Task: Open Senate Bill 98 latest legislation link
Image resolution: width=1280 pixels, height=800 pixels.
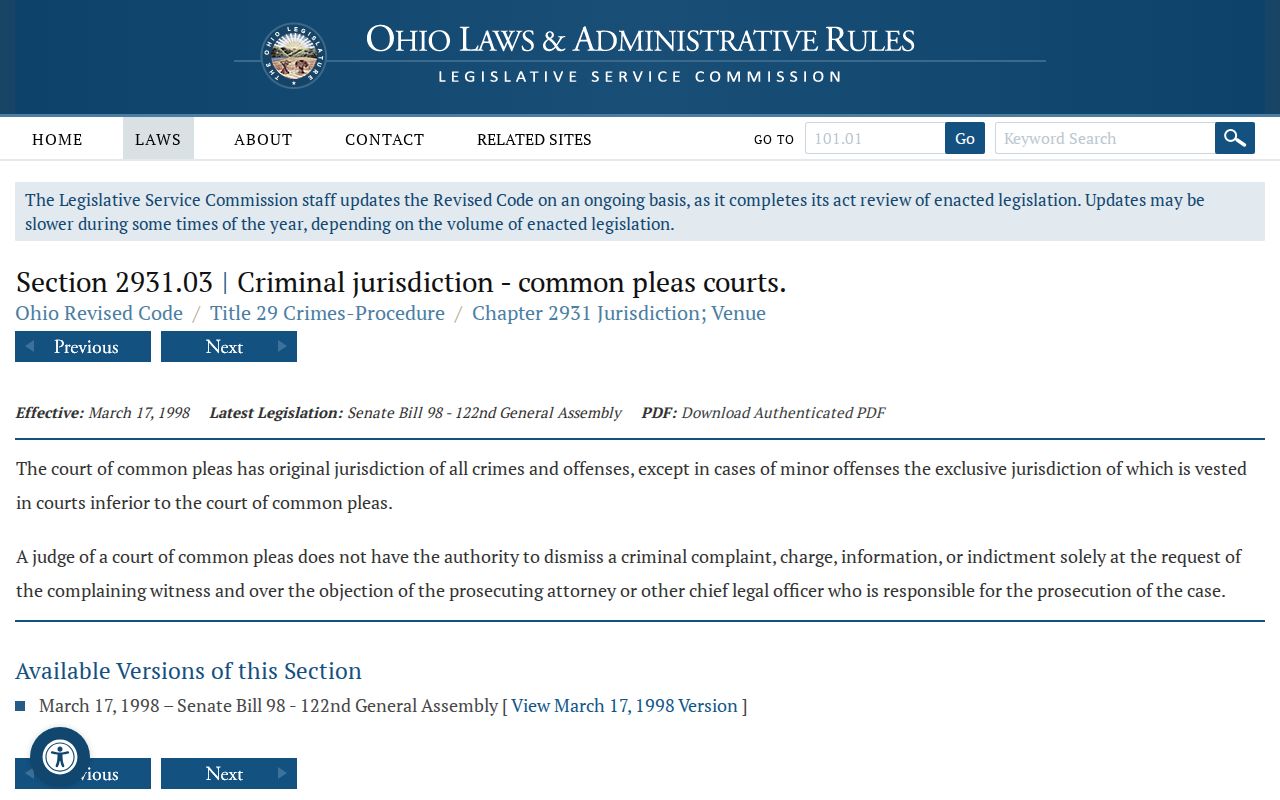Action: (484, 412)
